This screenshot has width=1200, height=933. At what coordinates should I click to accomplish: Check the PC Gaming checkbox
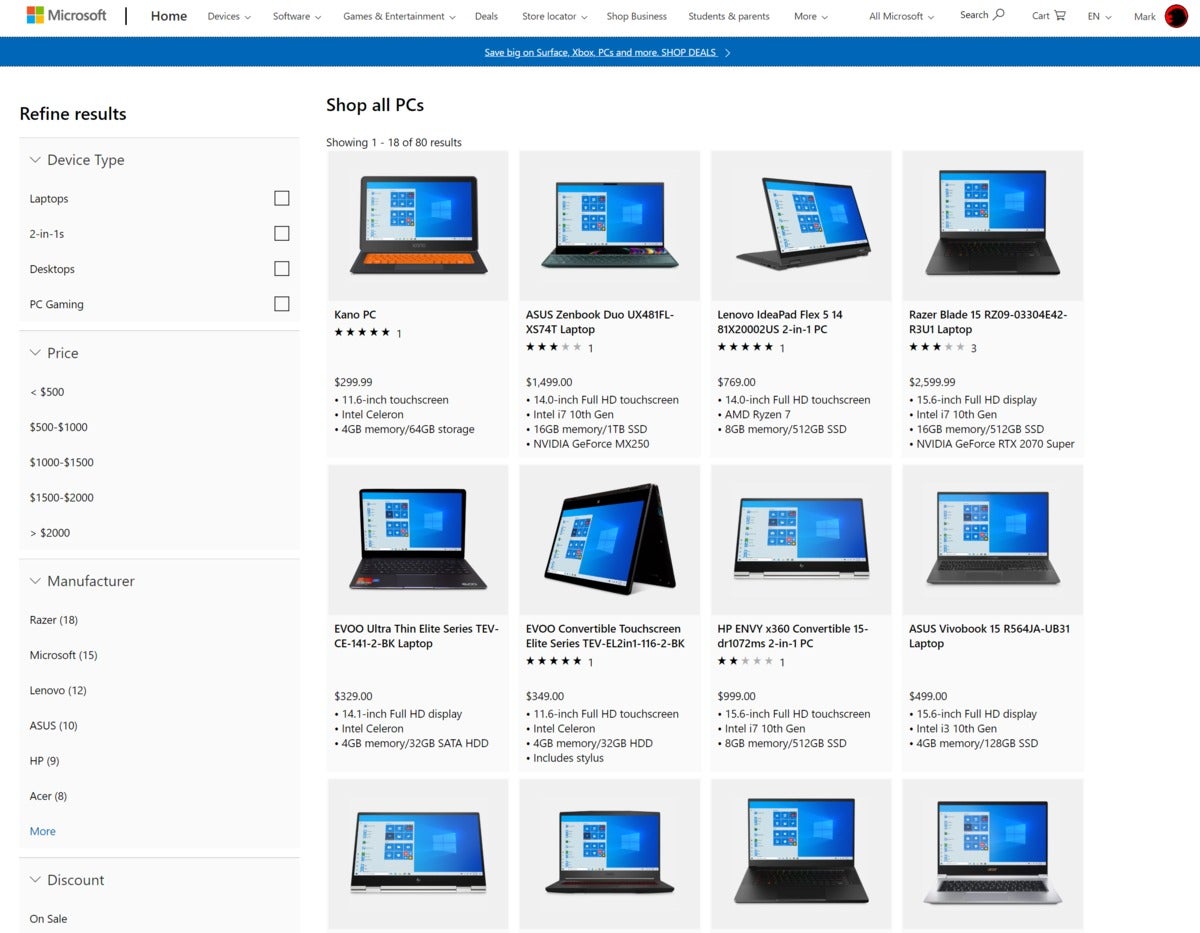[282, 304]
